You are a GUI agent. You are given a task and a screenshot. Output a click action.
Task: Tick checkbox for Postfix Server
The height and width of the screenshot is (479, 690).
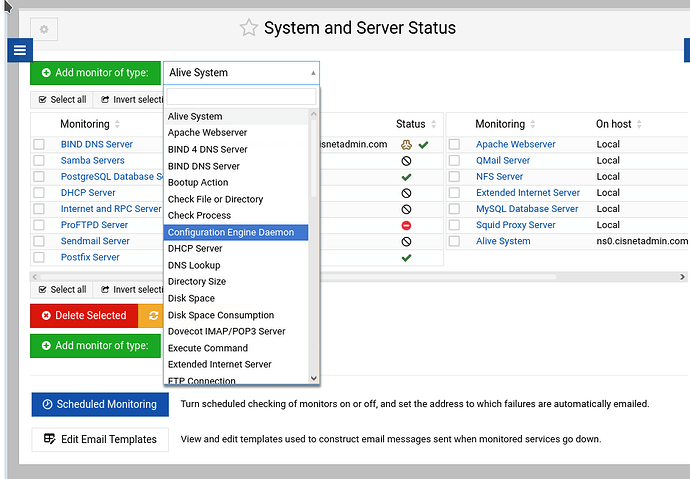point(39,257)
